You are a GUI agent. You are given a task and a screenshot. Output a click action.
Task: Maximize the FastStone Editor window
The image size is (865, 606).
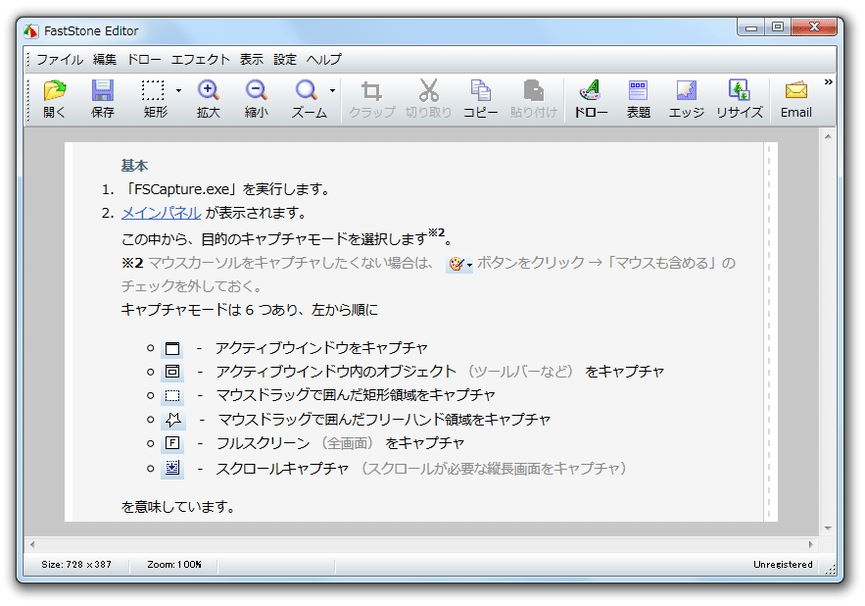pyautogui.click(x=778, y=27)
